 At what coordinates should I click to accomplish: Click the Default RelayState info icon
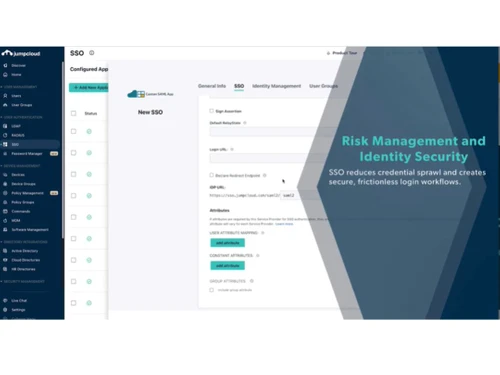point(245,123)
